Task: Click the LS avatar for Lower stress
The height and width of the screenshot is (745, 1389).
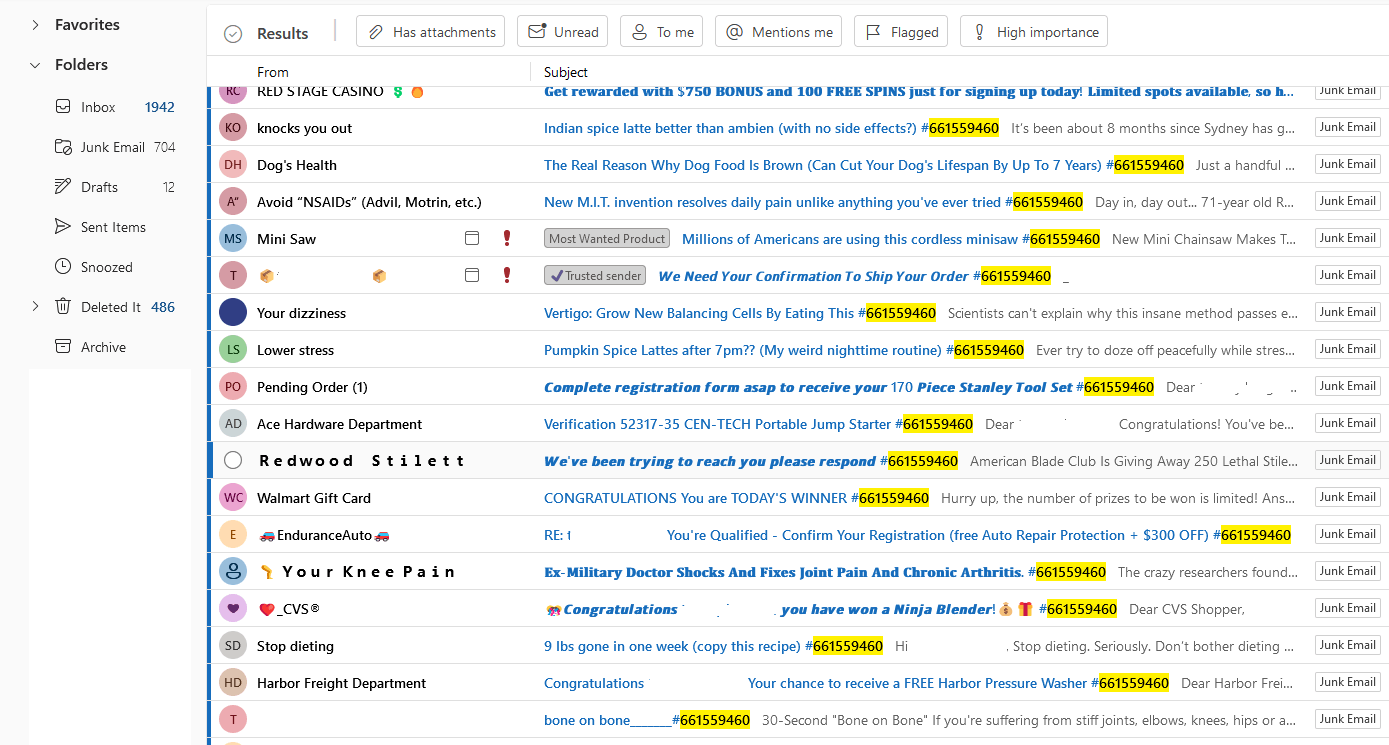Action: pyautogui.click(x=233, y=350)
